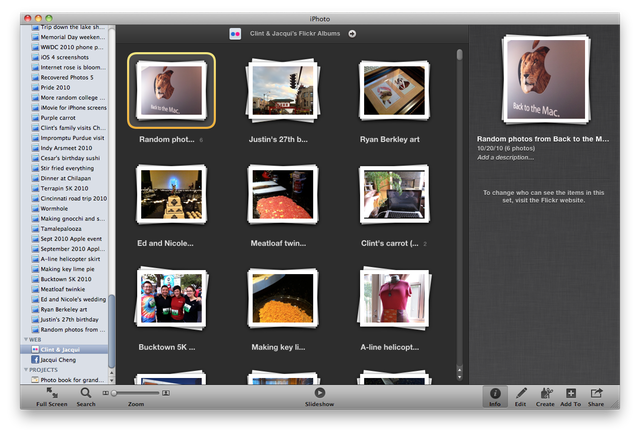Click the large album preview in Info panel

click(546, 80)
